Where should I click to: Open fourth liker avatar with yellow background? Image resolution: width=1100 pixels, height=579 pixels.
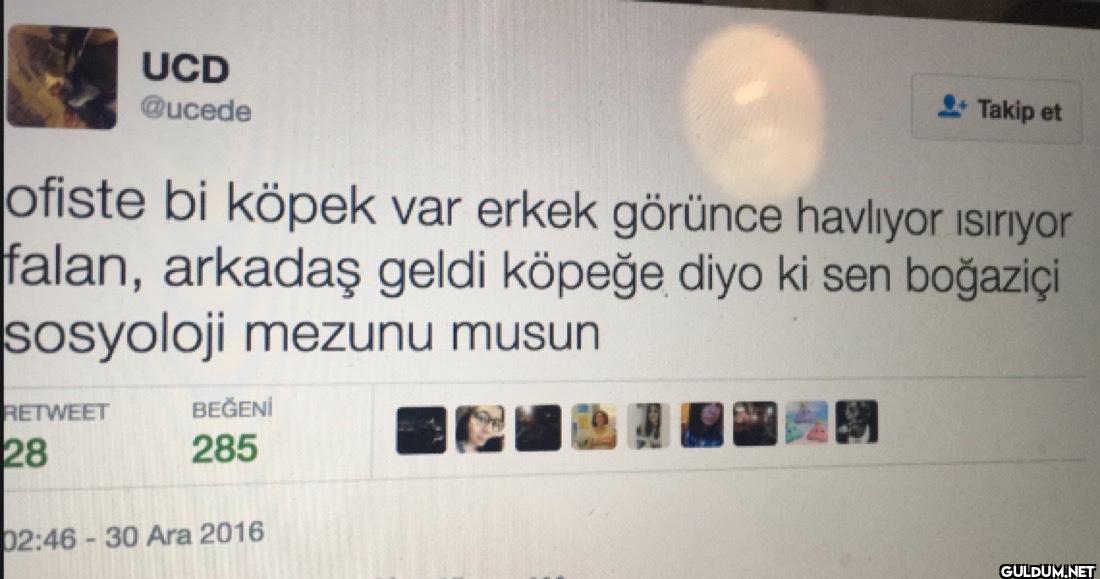[594, 427]
